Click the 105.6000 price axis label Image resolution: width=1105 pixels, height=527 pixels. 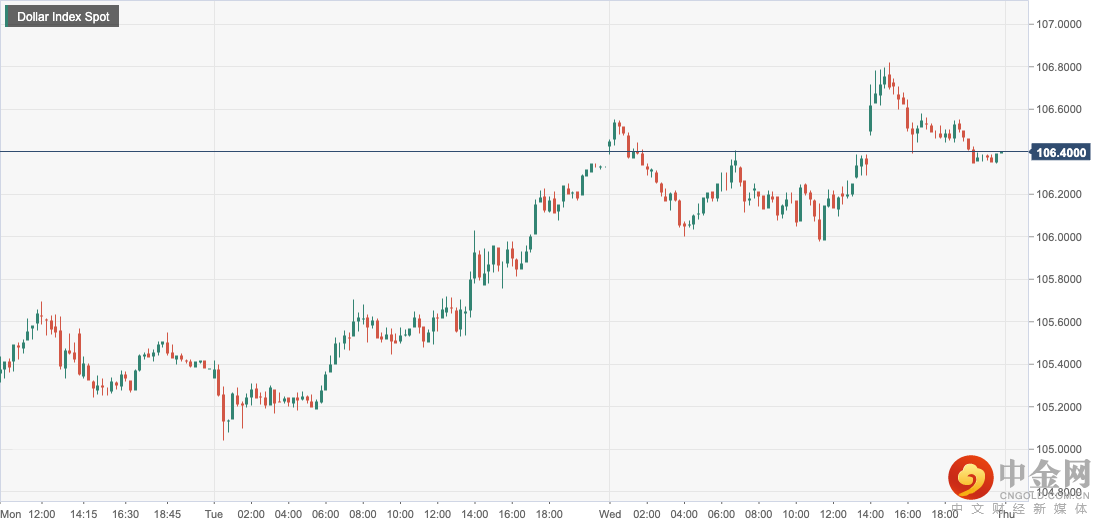tap(1061, 322)
